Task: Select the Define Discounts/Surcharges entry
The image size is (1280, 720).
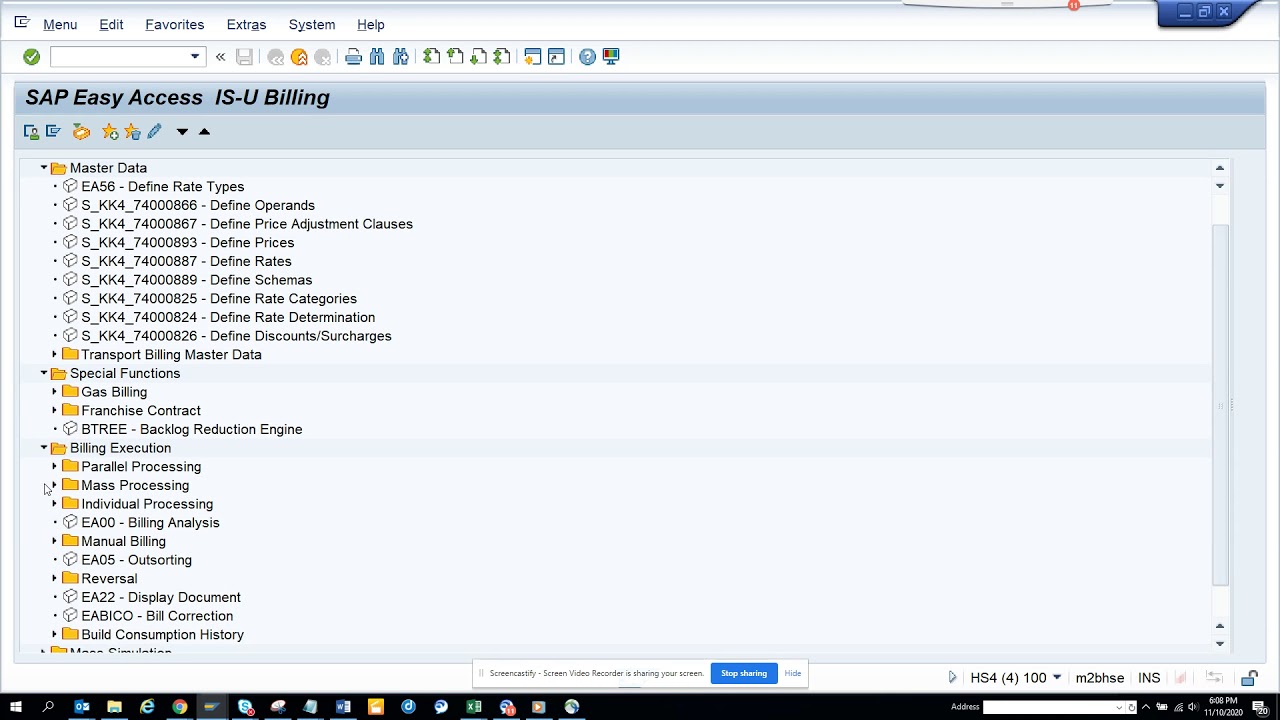Action: click(236, 336)
